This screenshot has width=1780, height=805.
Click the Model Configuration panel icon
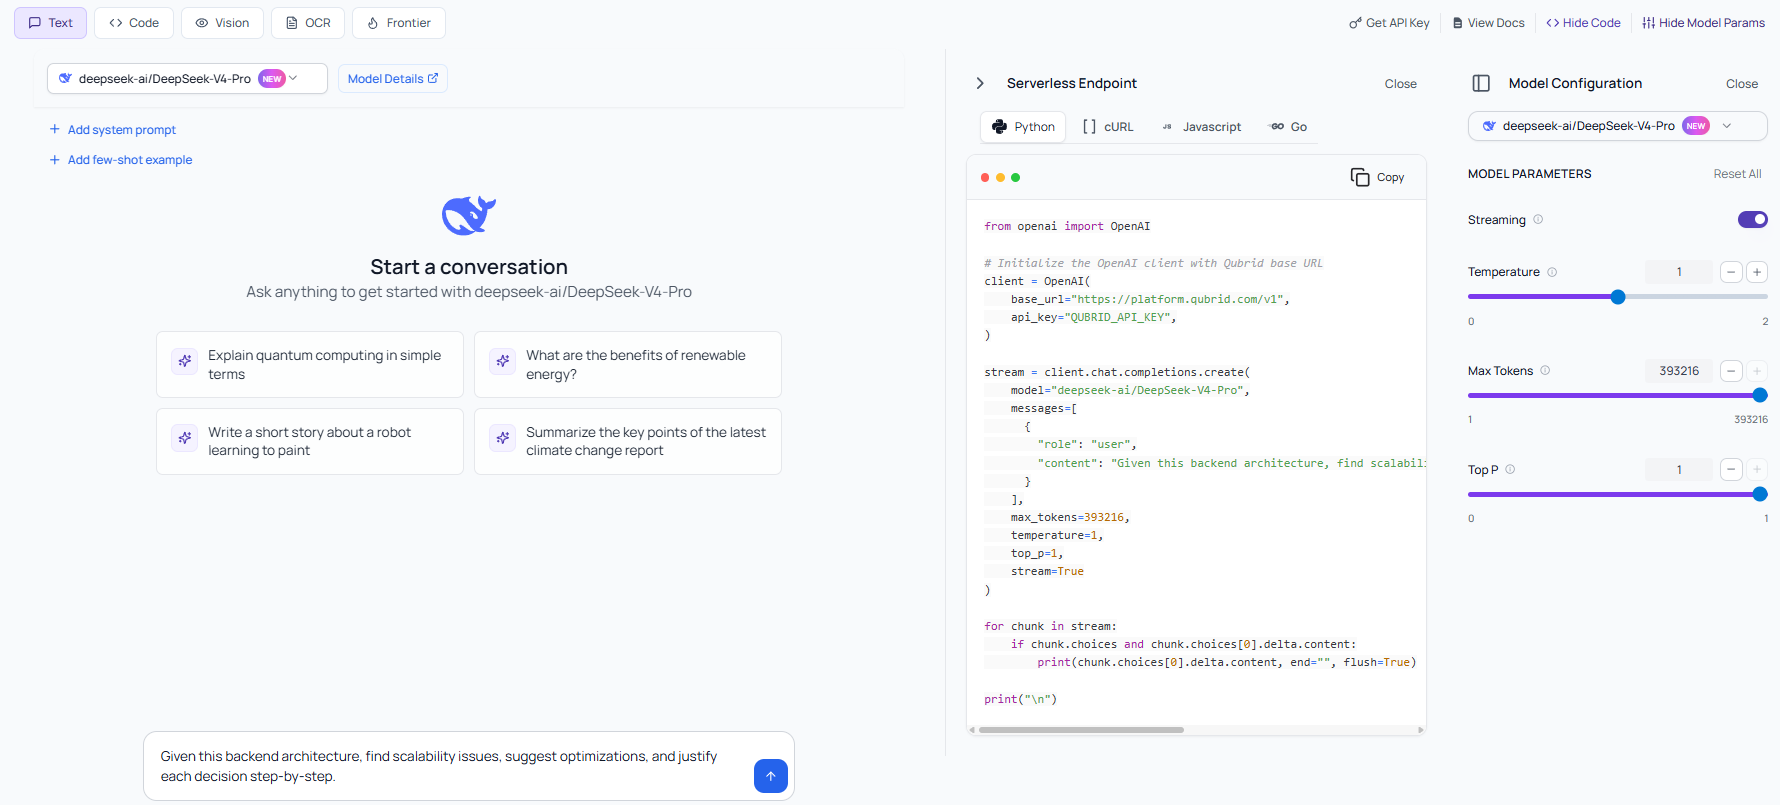click(x=1482, y=84)
